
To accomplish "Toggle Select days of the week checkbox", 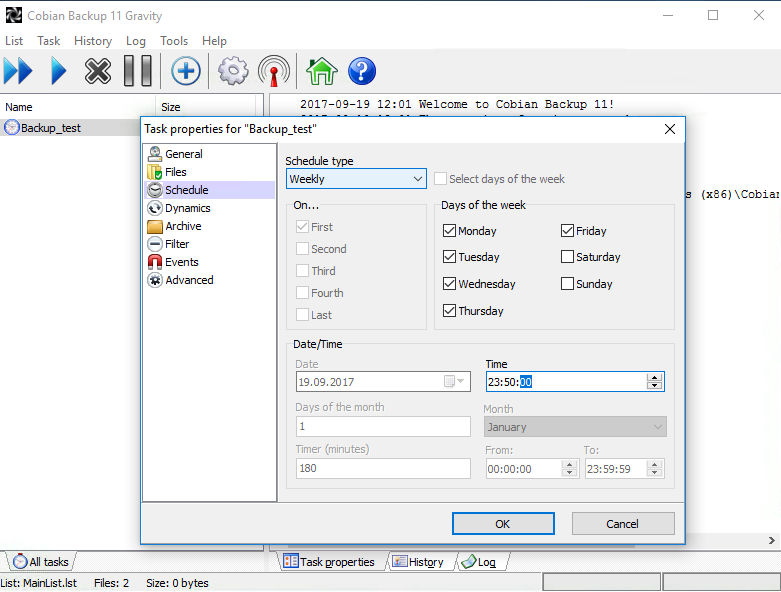I will 440,179.
